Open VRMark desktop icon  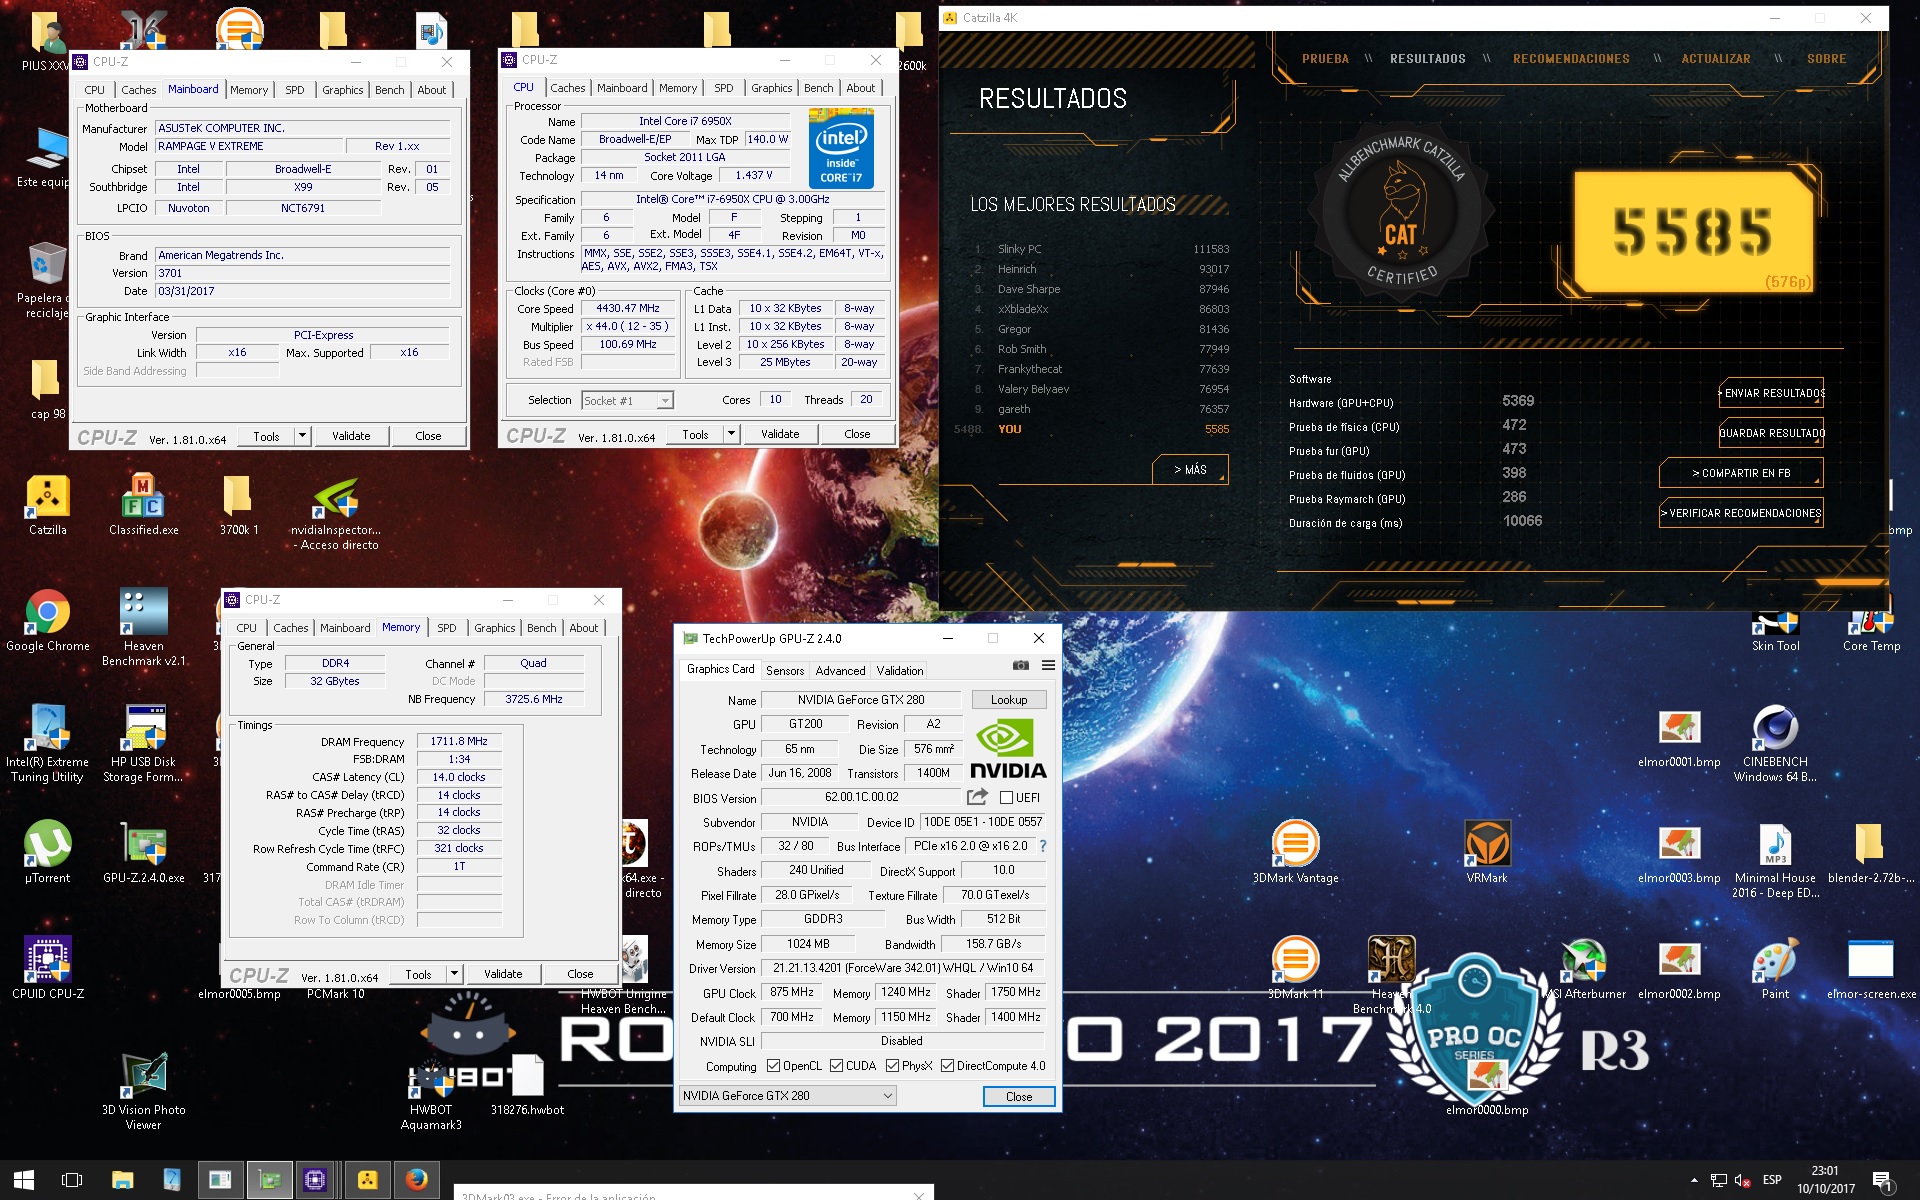point(1487,853)
